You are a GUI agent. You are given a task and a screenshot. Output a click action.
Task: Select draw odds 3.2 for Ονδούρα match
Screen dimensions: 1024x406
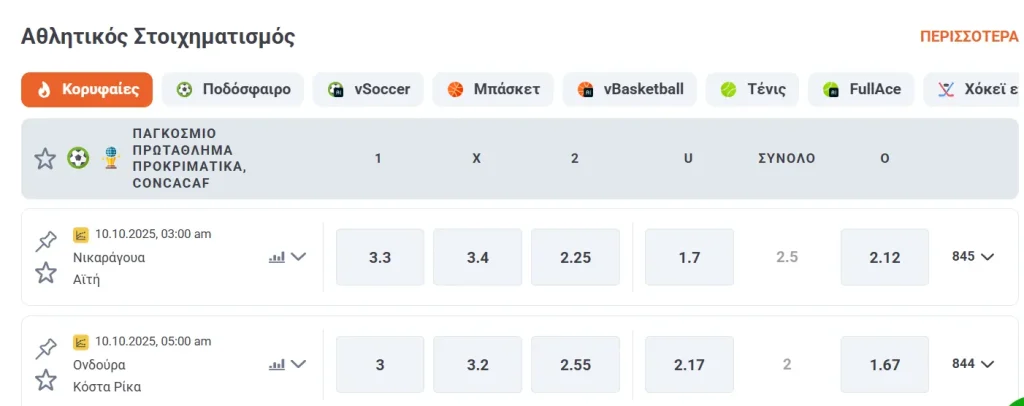[477, 364]
